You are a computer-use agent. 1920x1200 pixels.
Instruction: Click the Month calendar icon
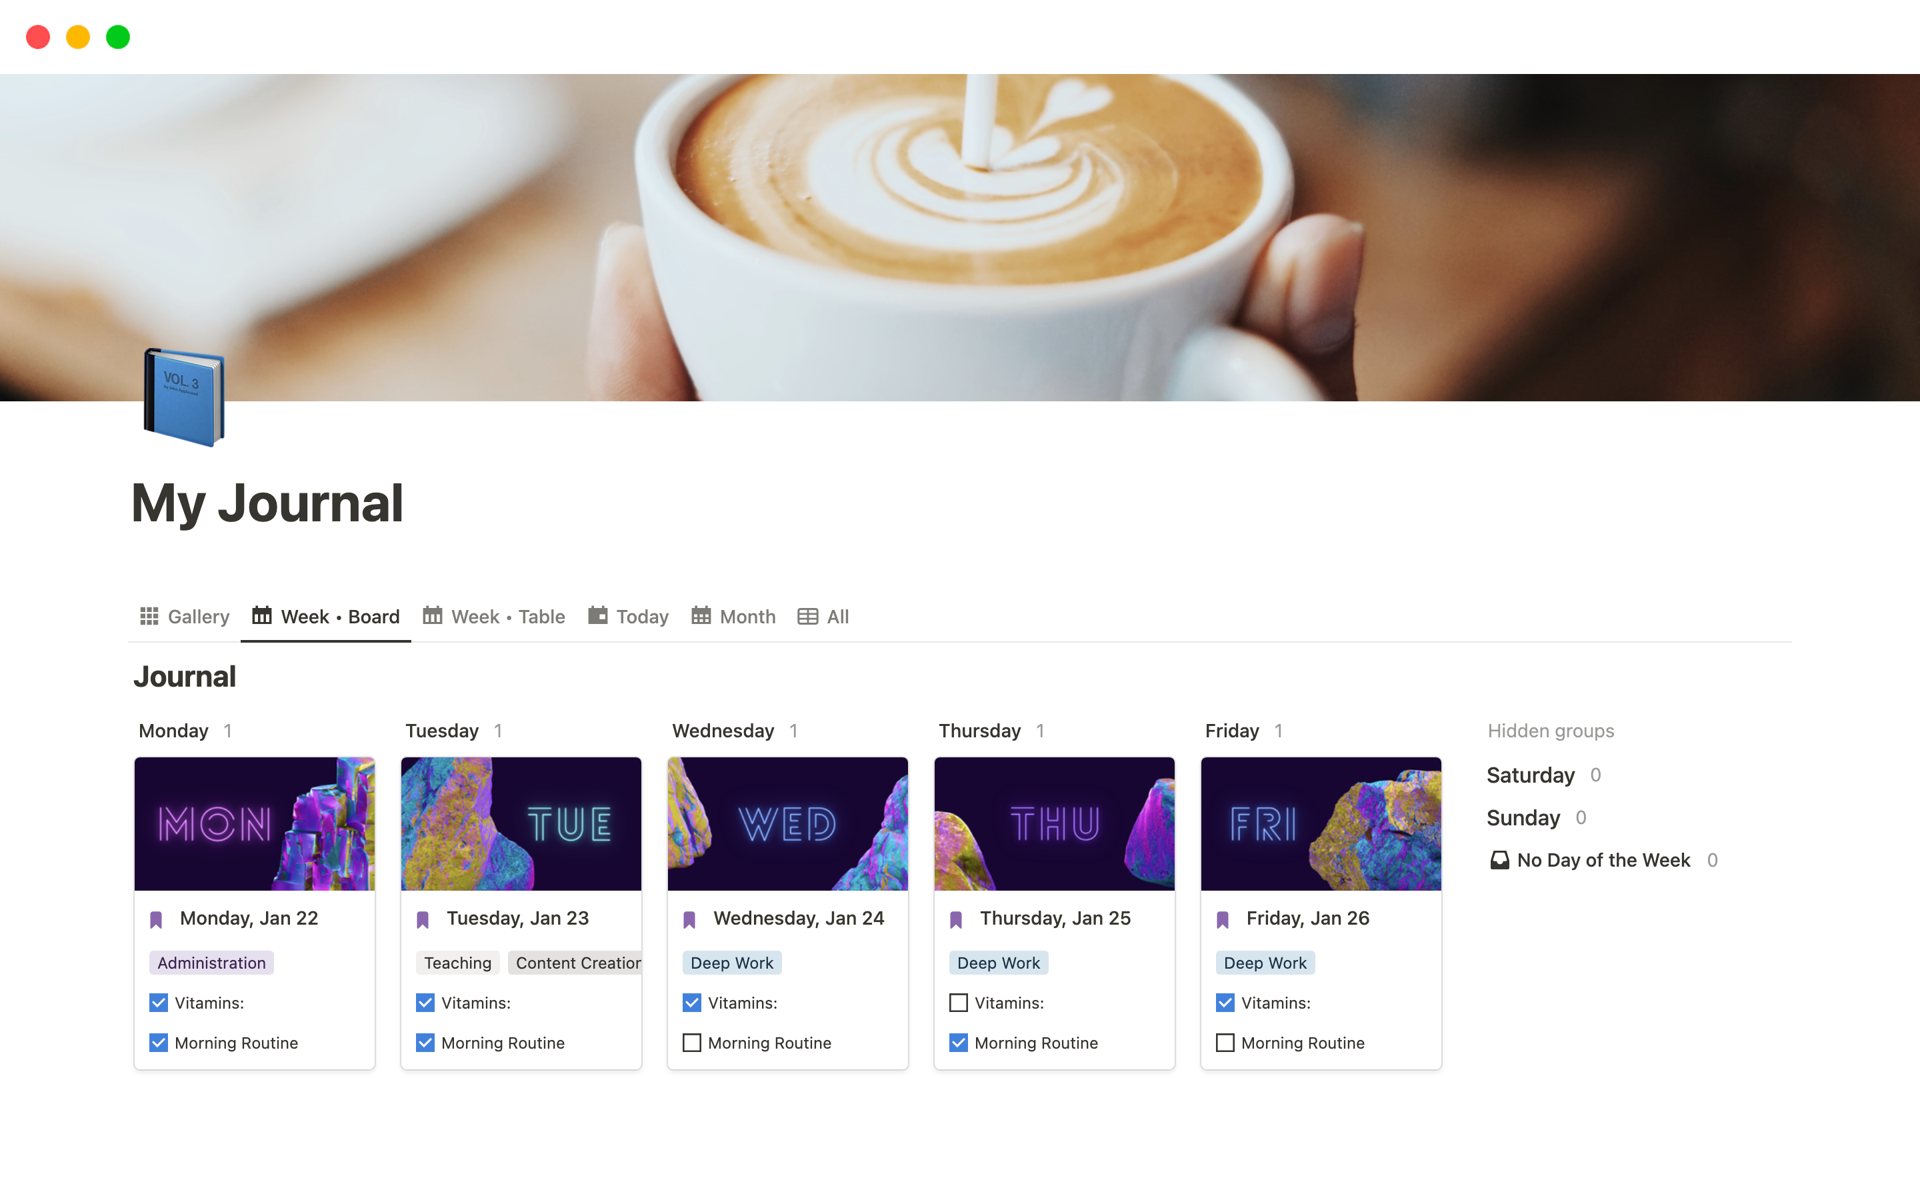click(x=701, y=616)
